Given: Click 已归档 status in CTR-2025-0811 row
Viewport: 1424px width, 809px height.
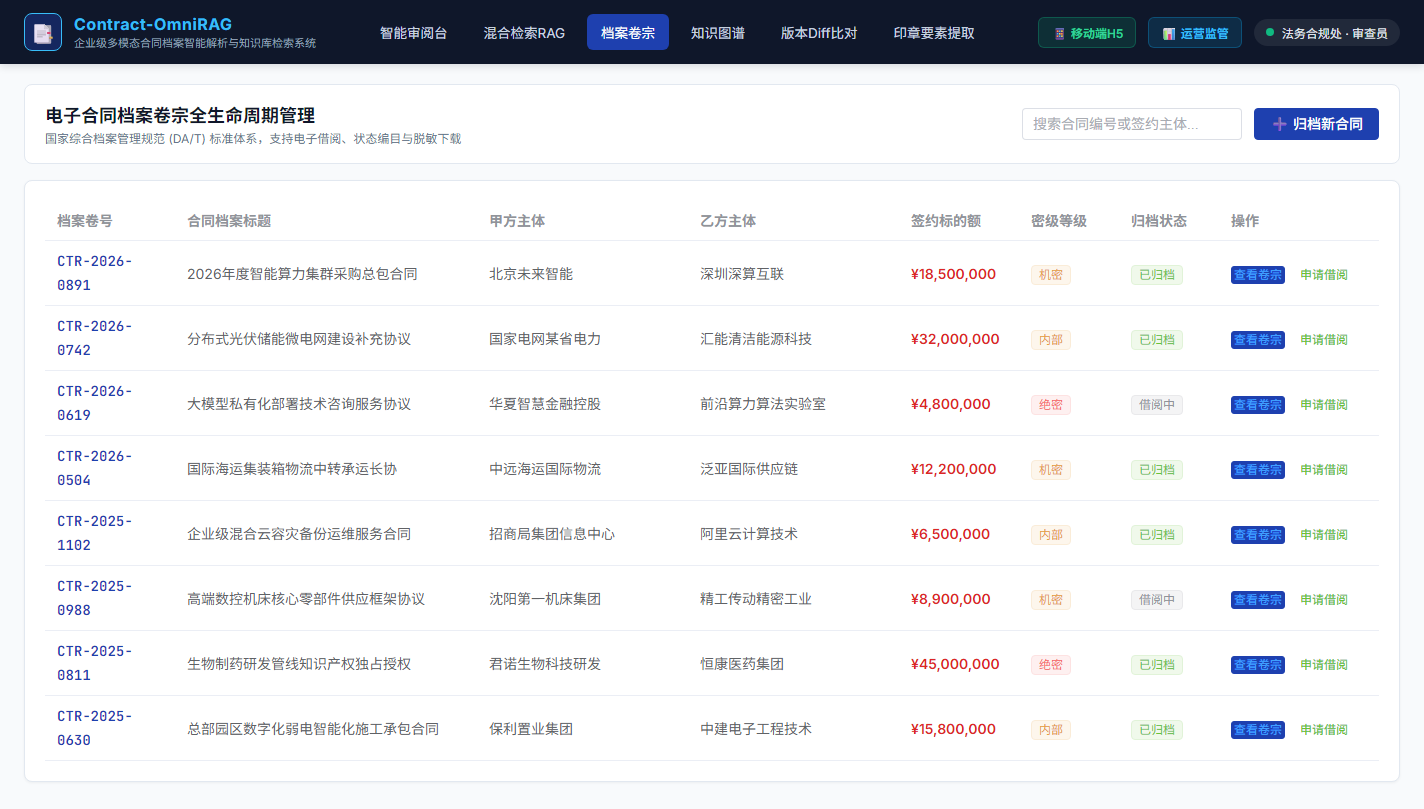Looking at the screenshot, I should coord(1157,664).
